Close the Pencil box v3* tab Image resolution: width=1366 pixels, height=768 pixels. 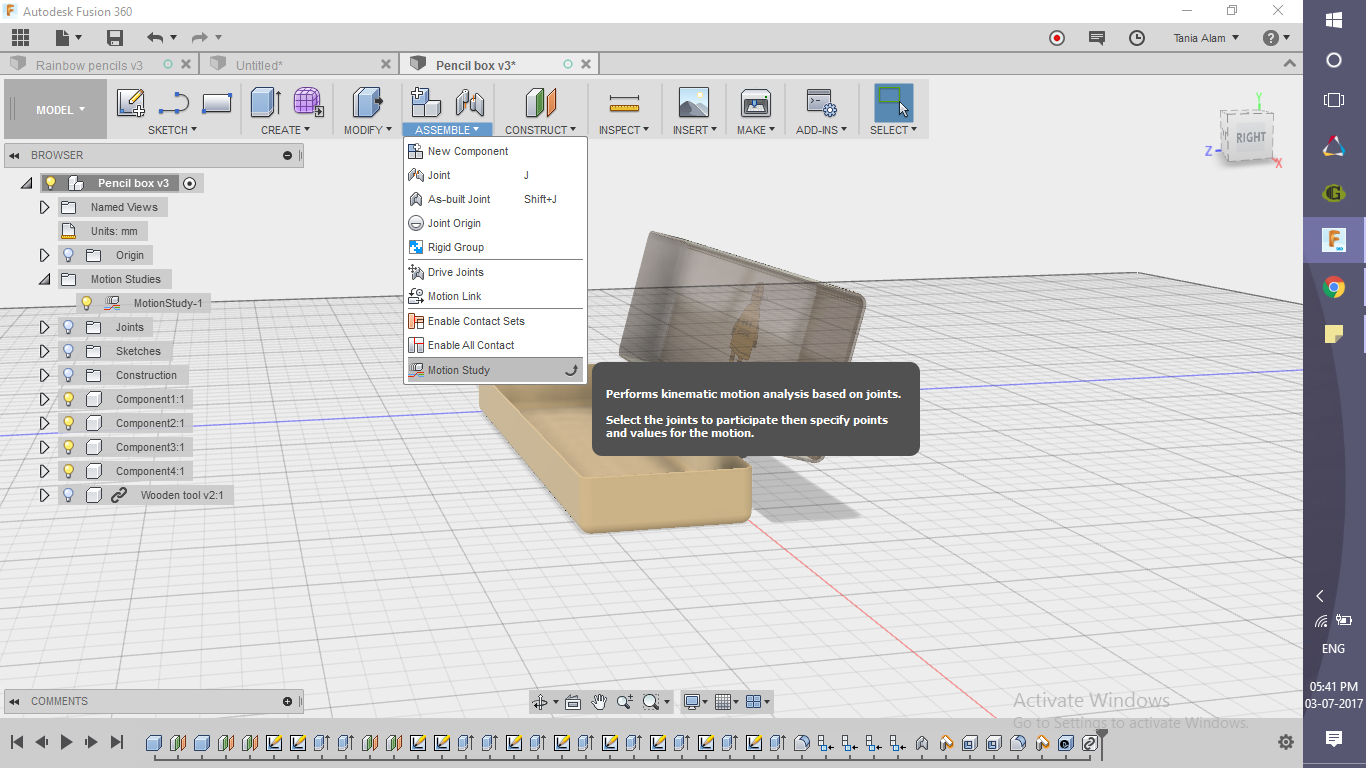point(586,64)
